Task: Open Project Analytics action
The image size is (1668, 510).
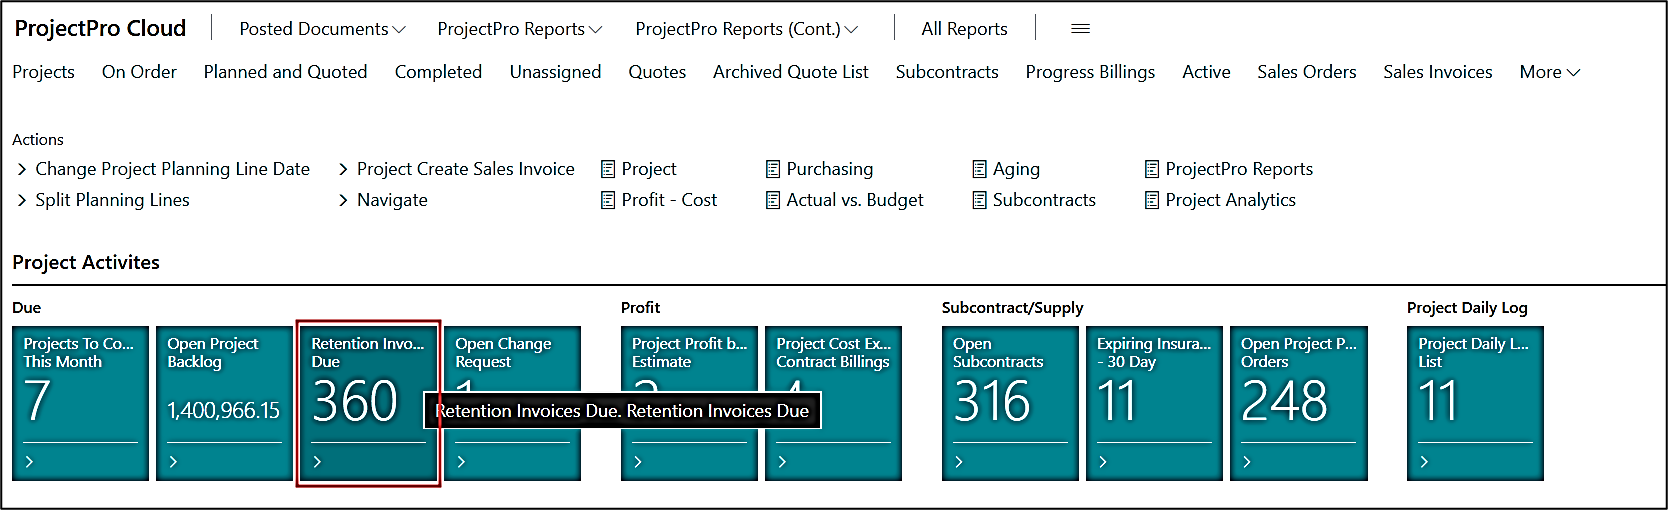Action: click(1220, 200)
